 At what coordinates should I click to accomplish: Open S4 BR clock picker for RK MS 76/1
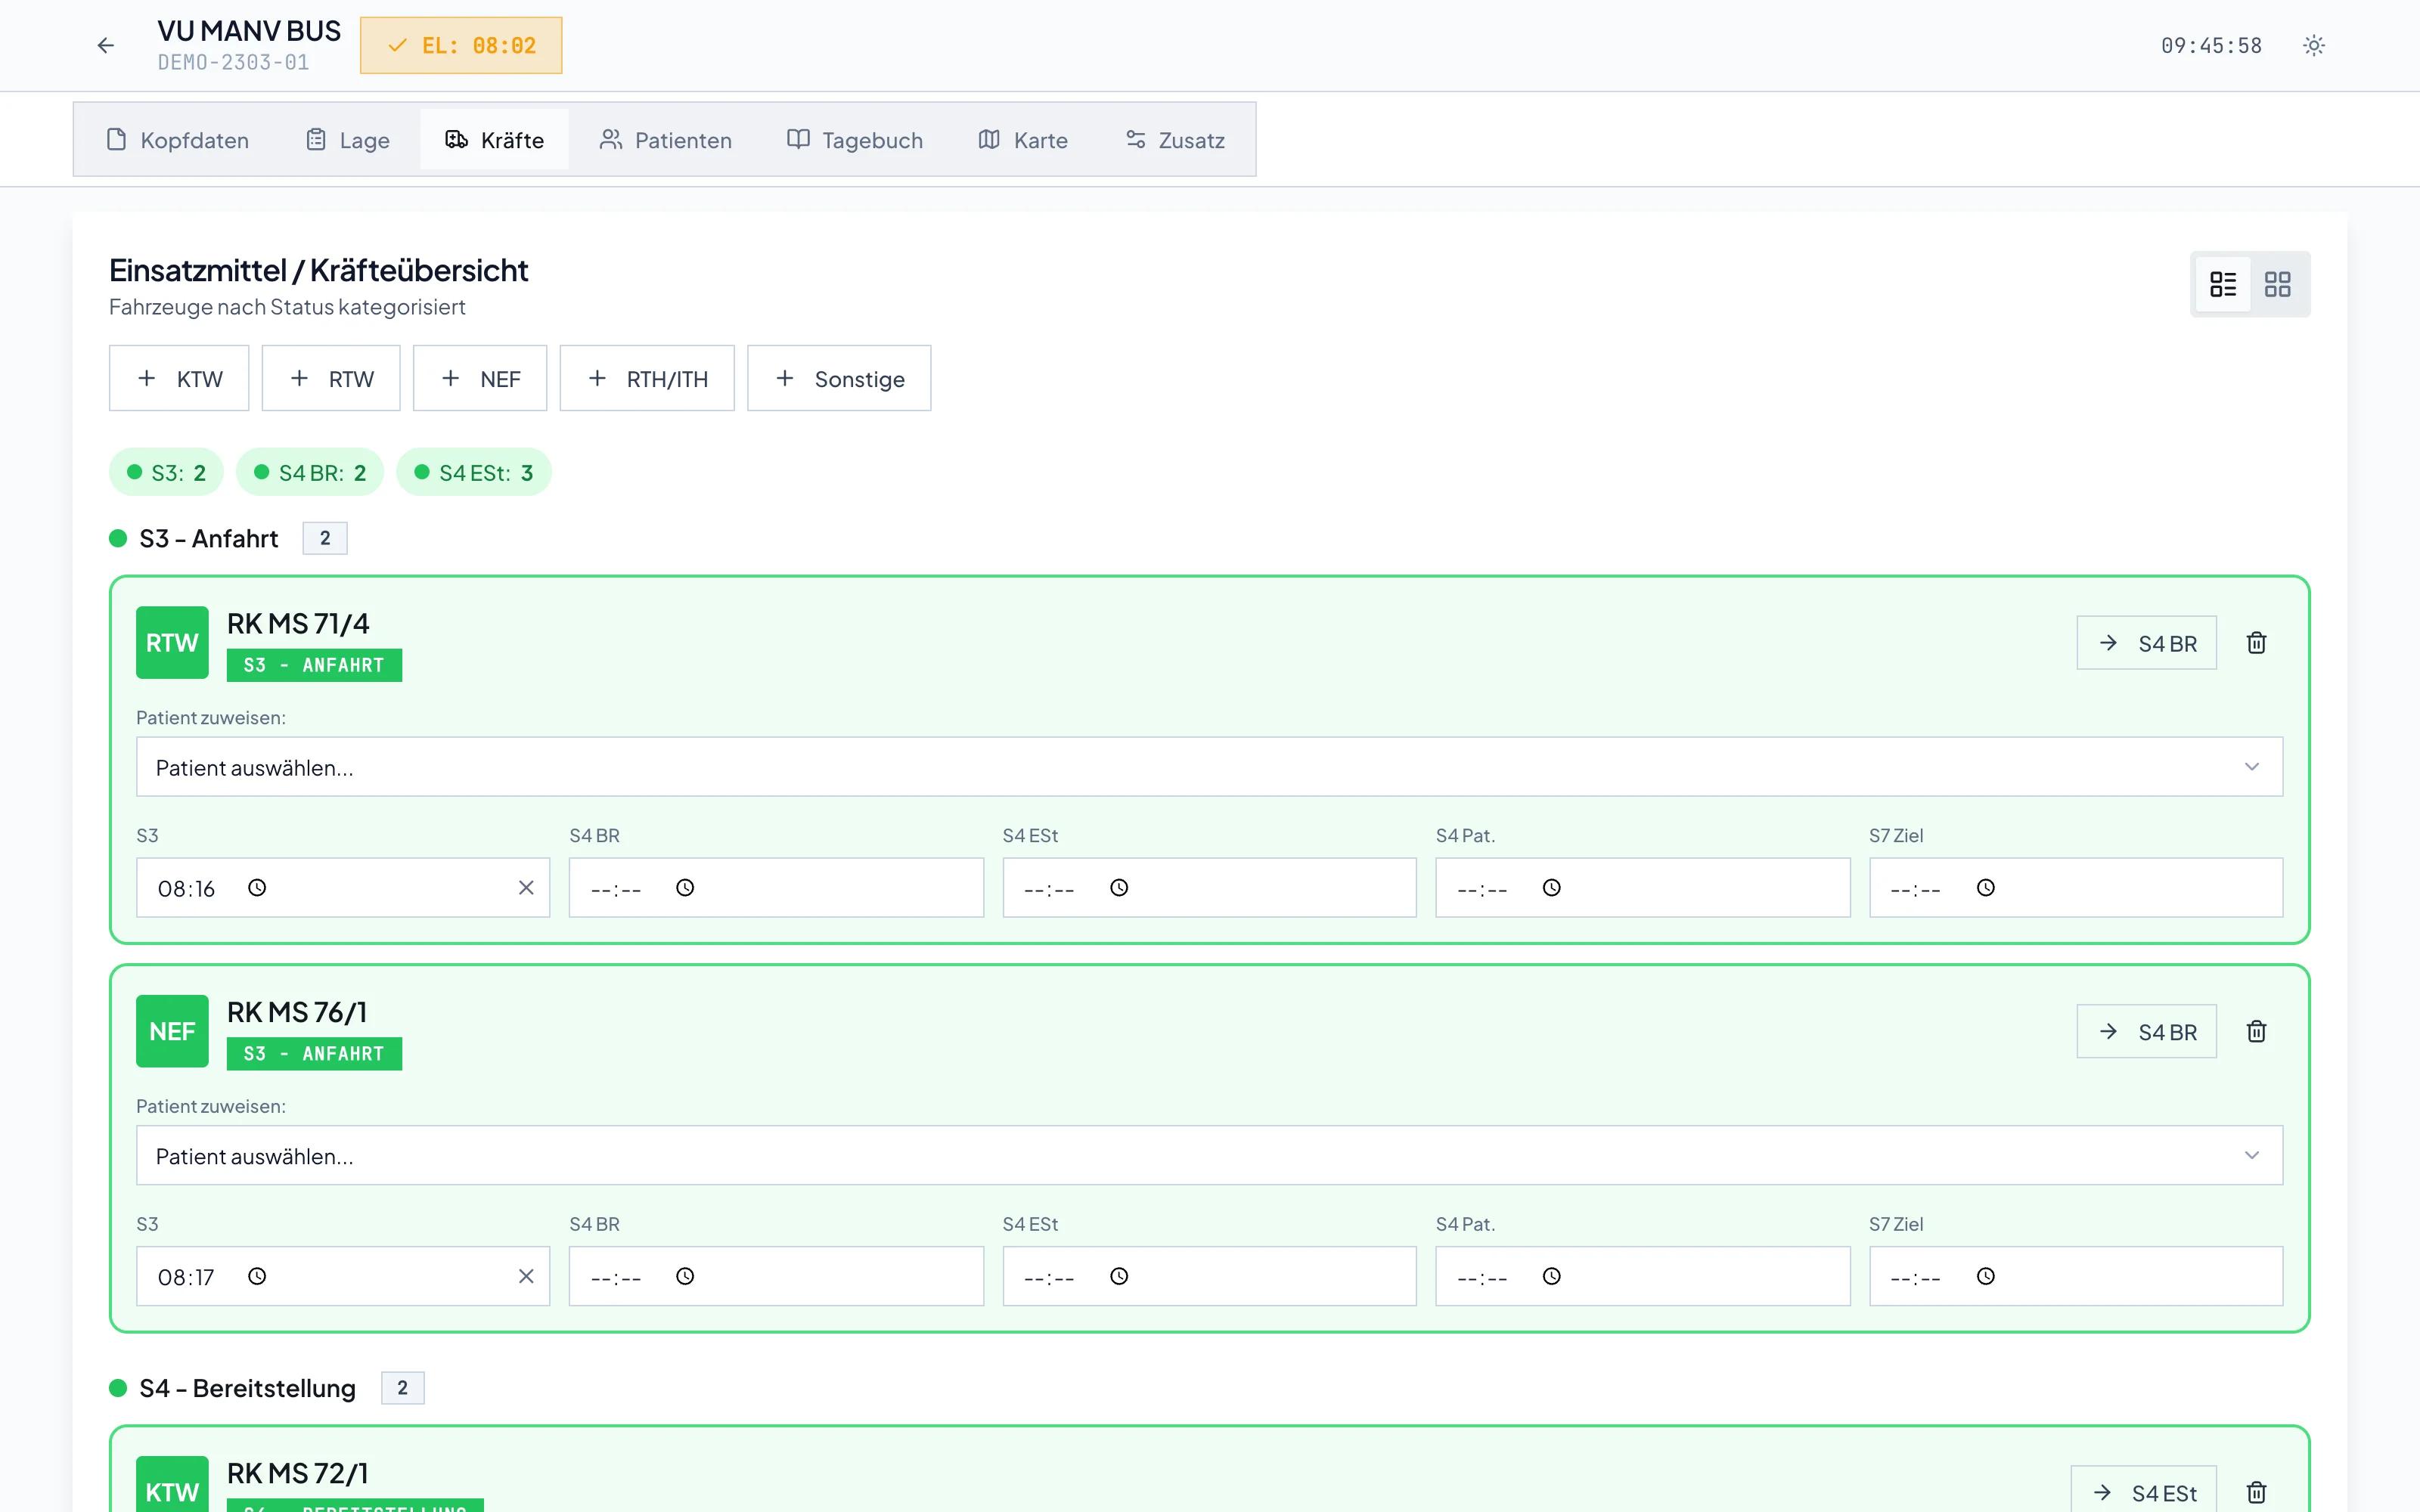pos(685,1276)
